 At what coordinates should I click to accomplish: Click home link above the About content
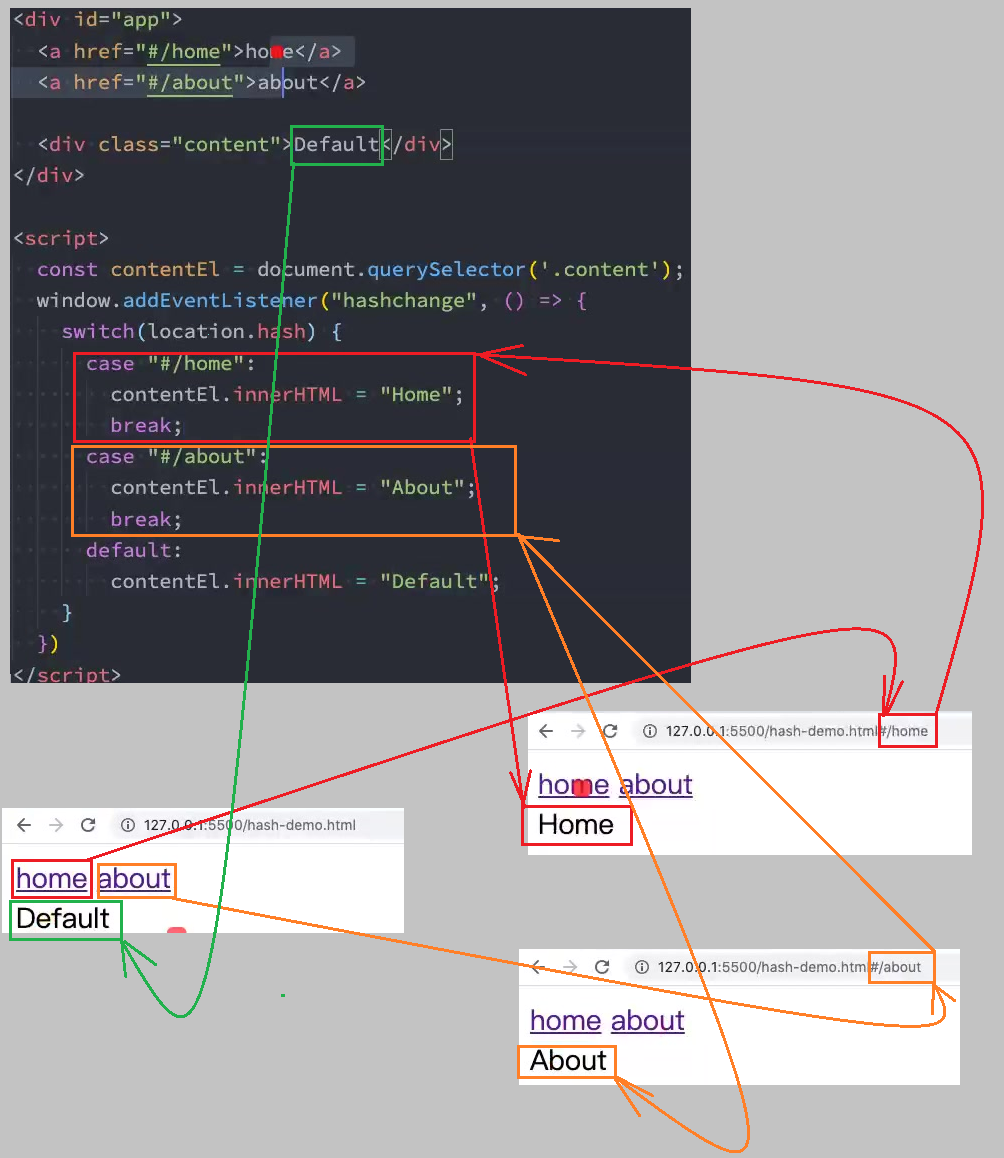[565, 1021]
